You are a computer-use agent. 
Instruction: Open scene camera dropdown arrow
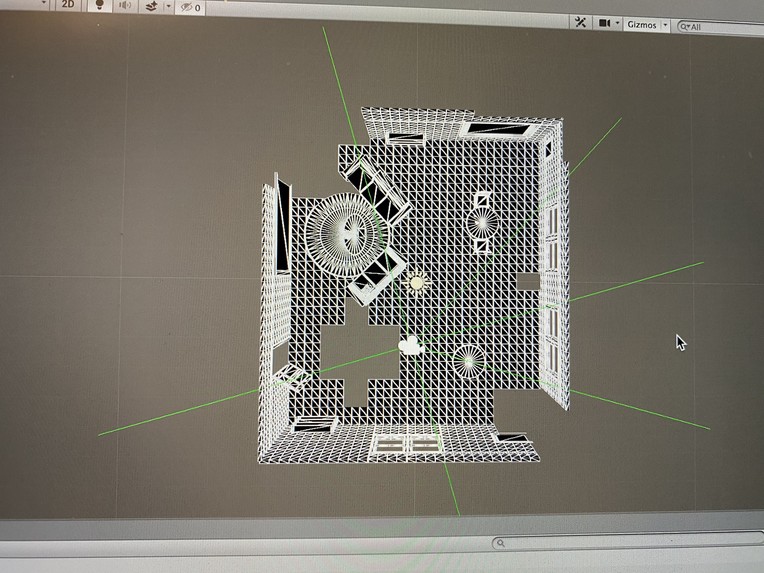[617, 23]
